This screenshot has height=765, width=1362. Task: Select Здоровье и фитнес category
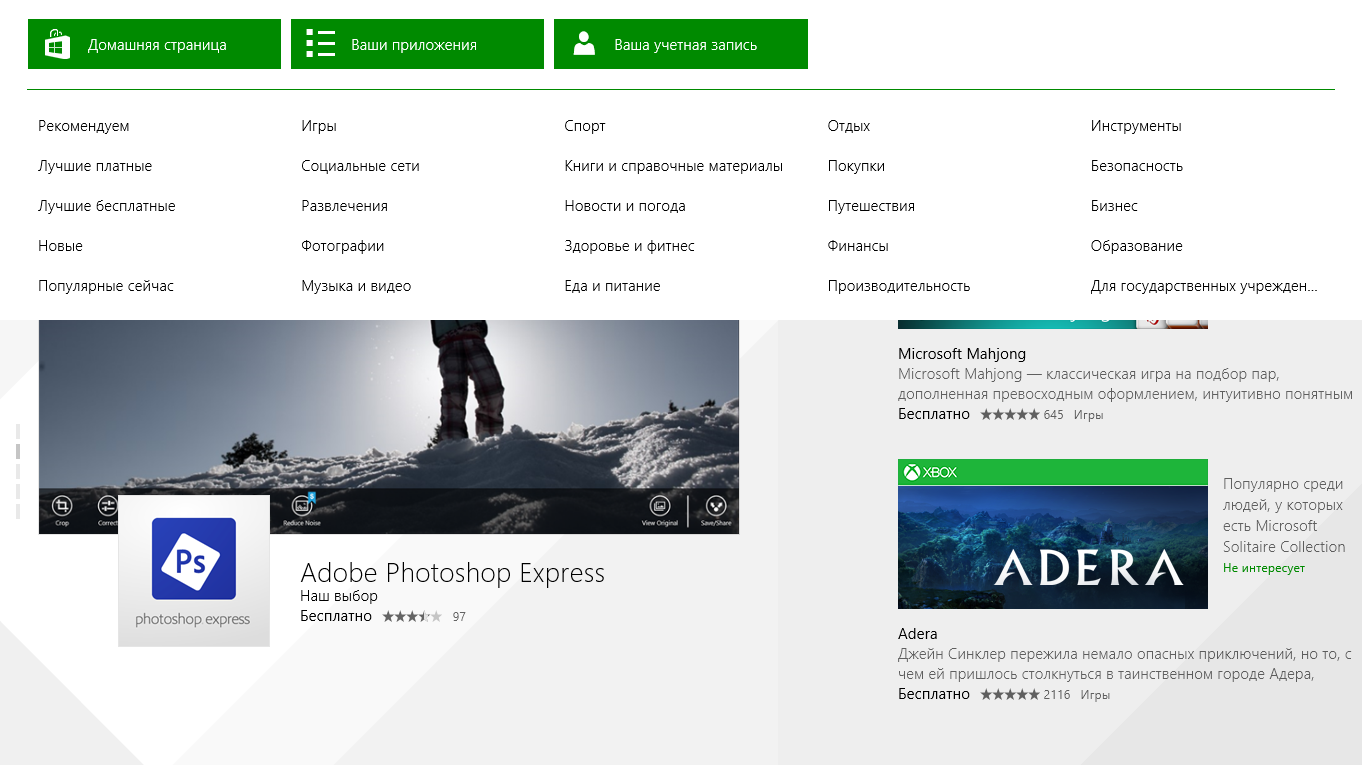click(x=629, y=246)
